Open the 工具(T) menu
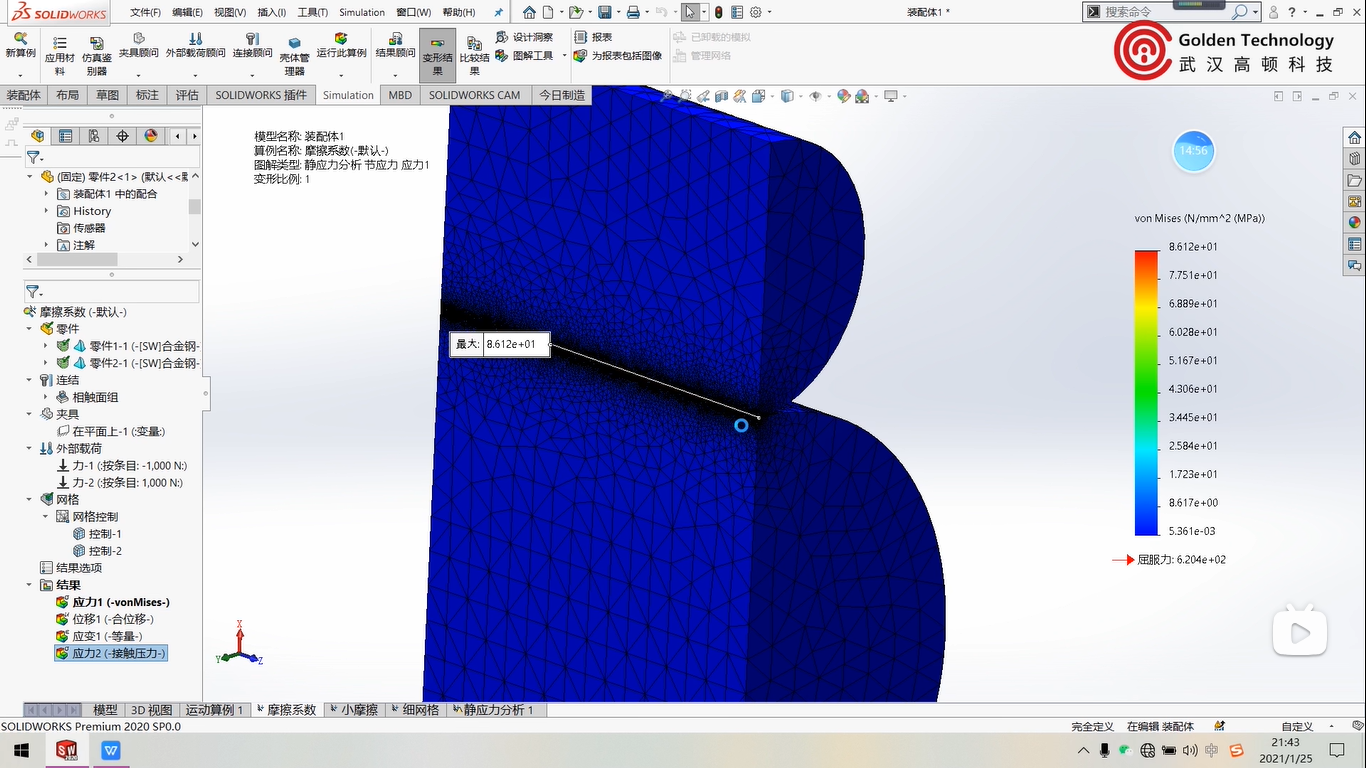 pos(312,12)
